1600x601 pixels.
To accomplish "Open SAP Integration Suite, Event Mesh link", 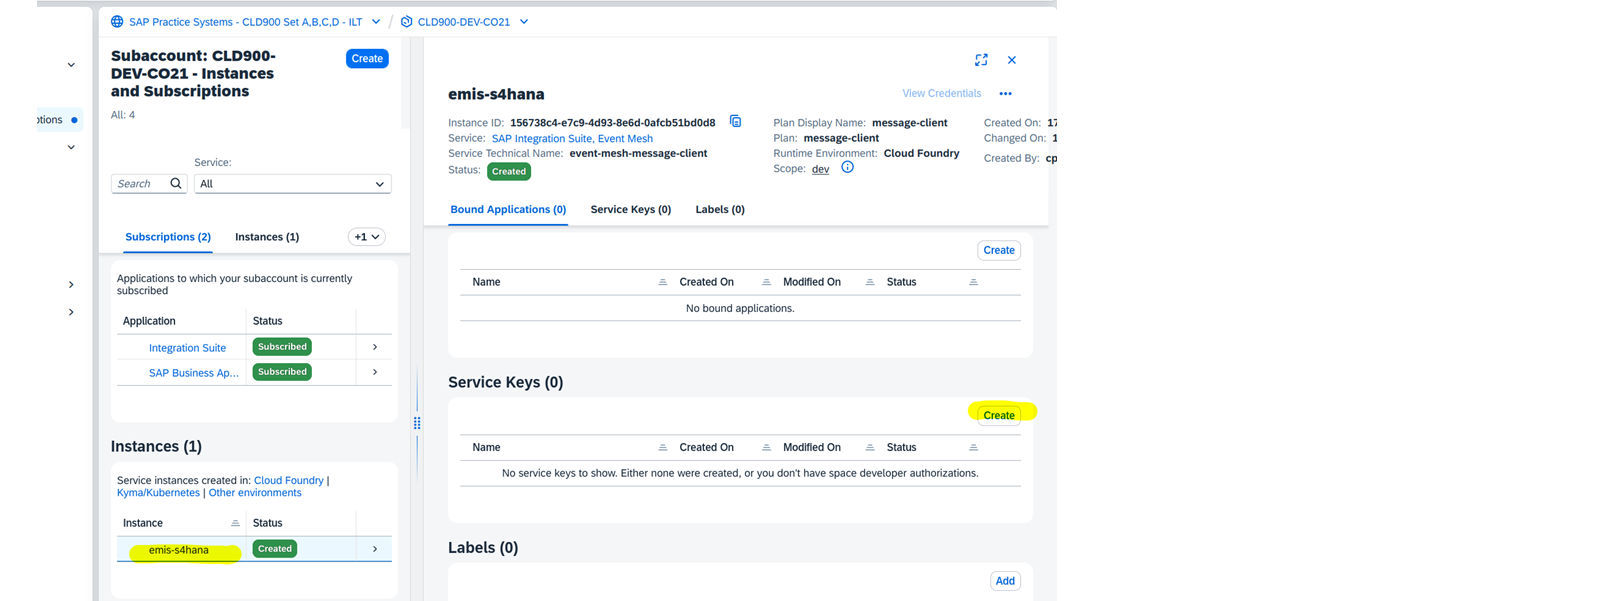I will (572, 139).
